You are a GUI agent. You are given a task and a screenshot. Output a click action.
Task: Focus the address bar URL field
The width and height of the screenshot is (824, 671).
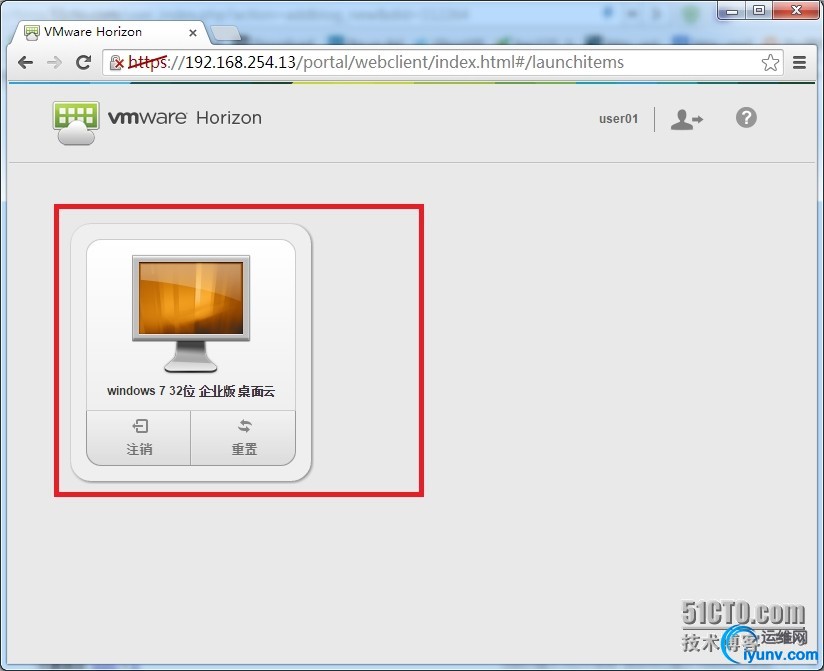point(442,63)
